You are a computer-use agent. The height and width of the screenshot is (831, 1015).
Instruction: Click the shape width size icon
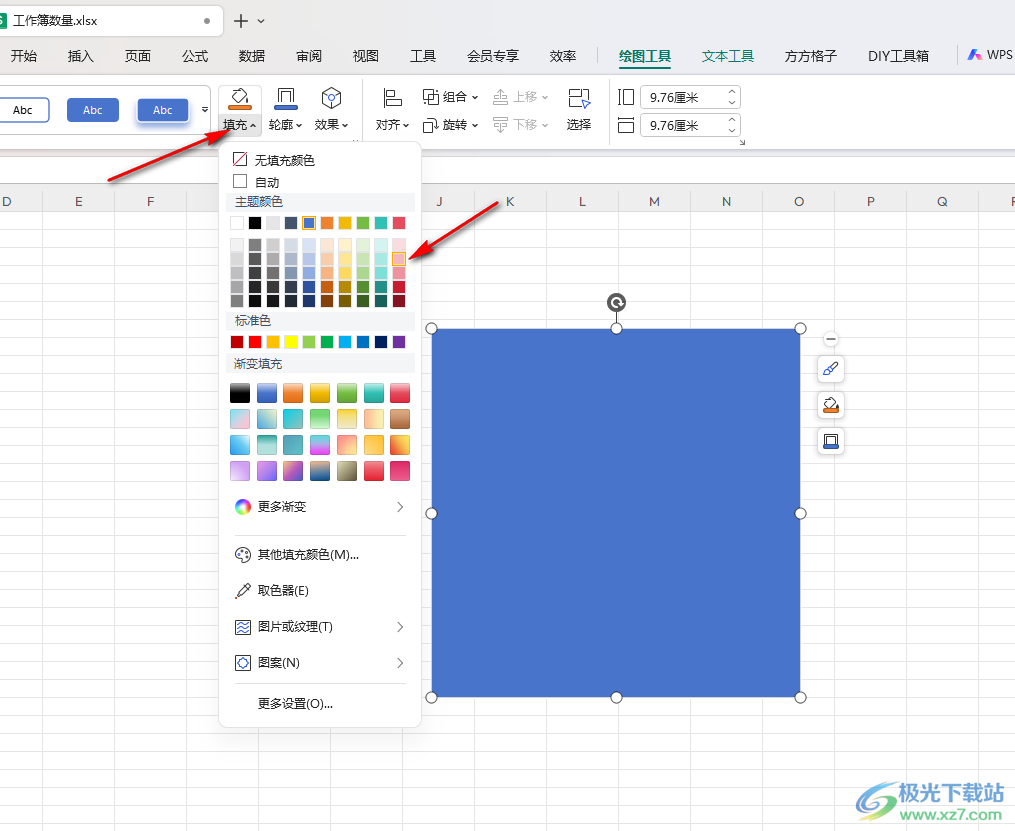[x=626, y=125]
